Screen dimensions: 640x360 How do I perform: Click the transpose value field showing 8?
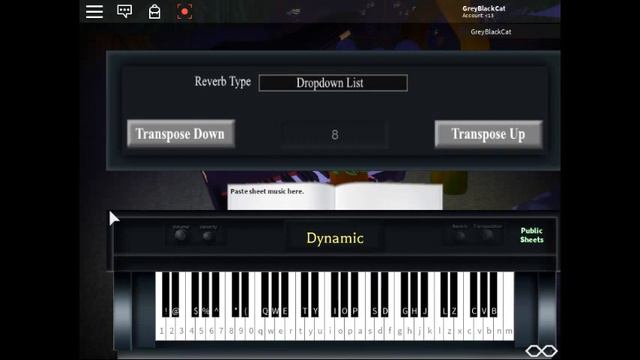click(335, 134)
